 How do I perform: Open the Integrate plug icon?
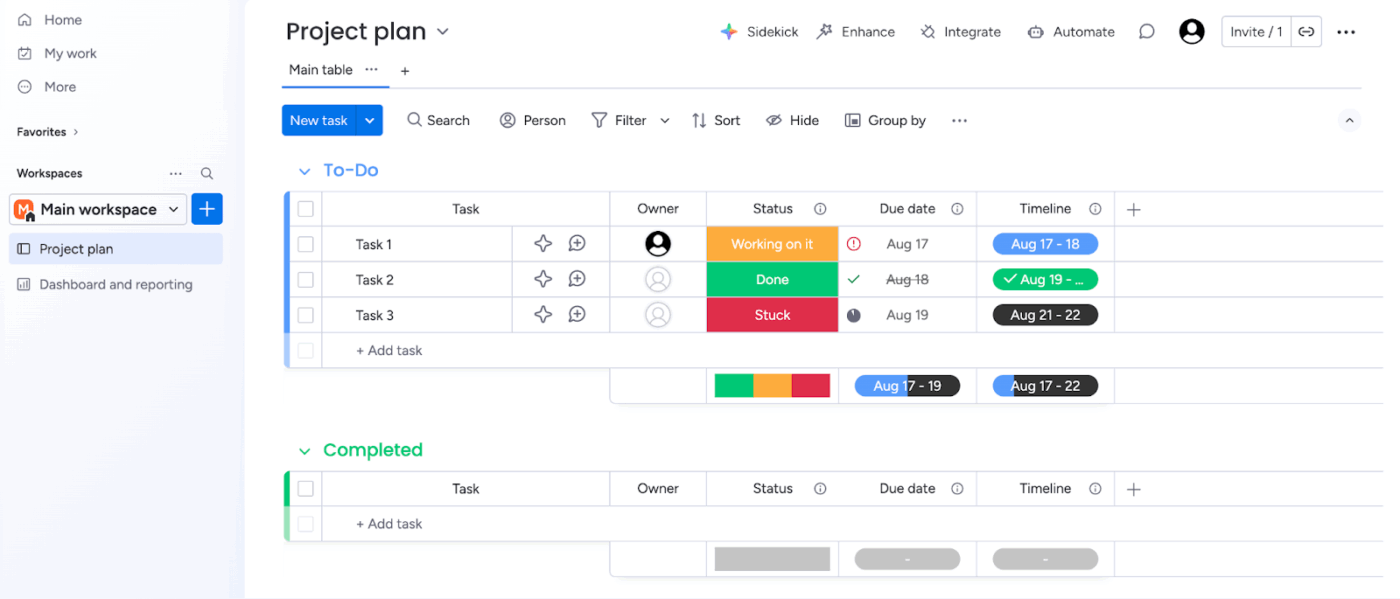(929, 32)
